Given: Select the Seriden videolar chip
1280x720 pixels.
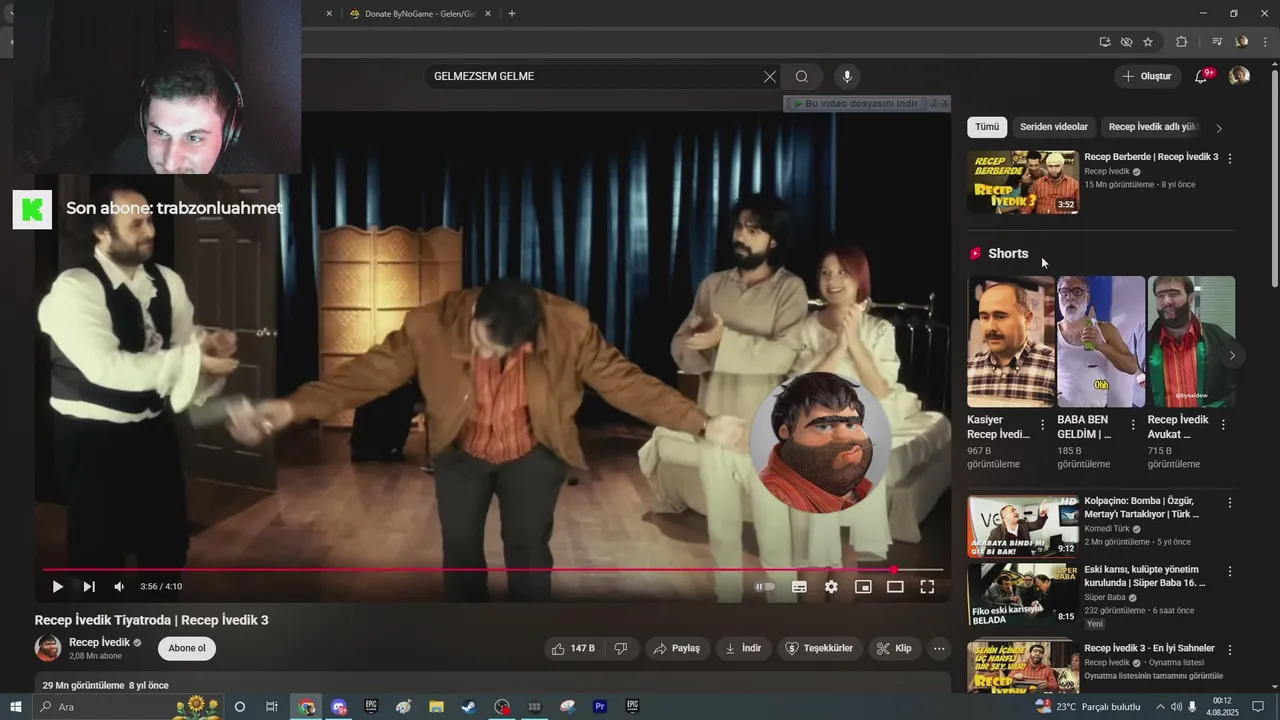Looking at the screenshot, I should point(1054,127).
